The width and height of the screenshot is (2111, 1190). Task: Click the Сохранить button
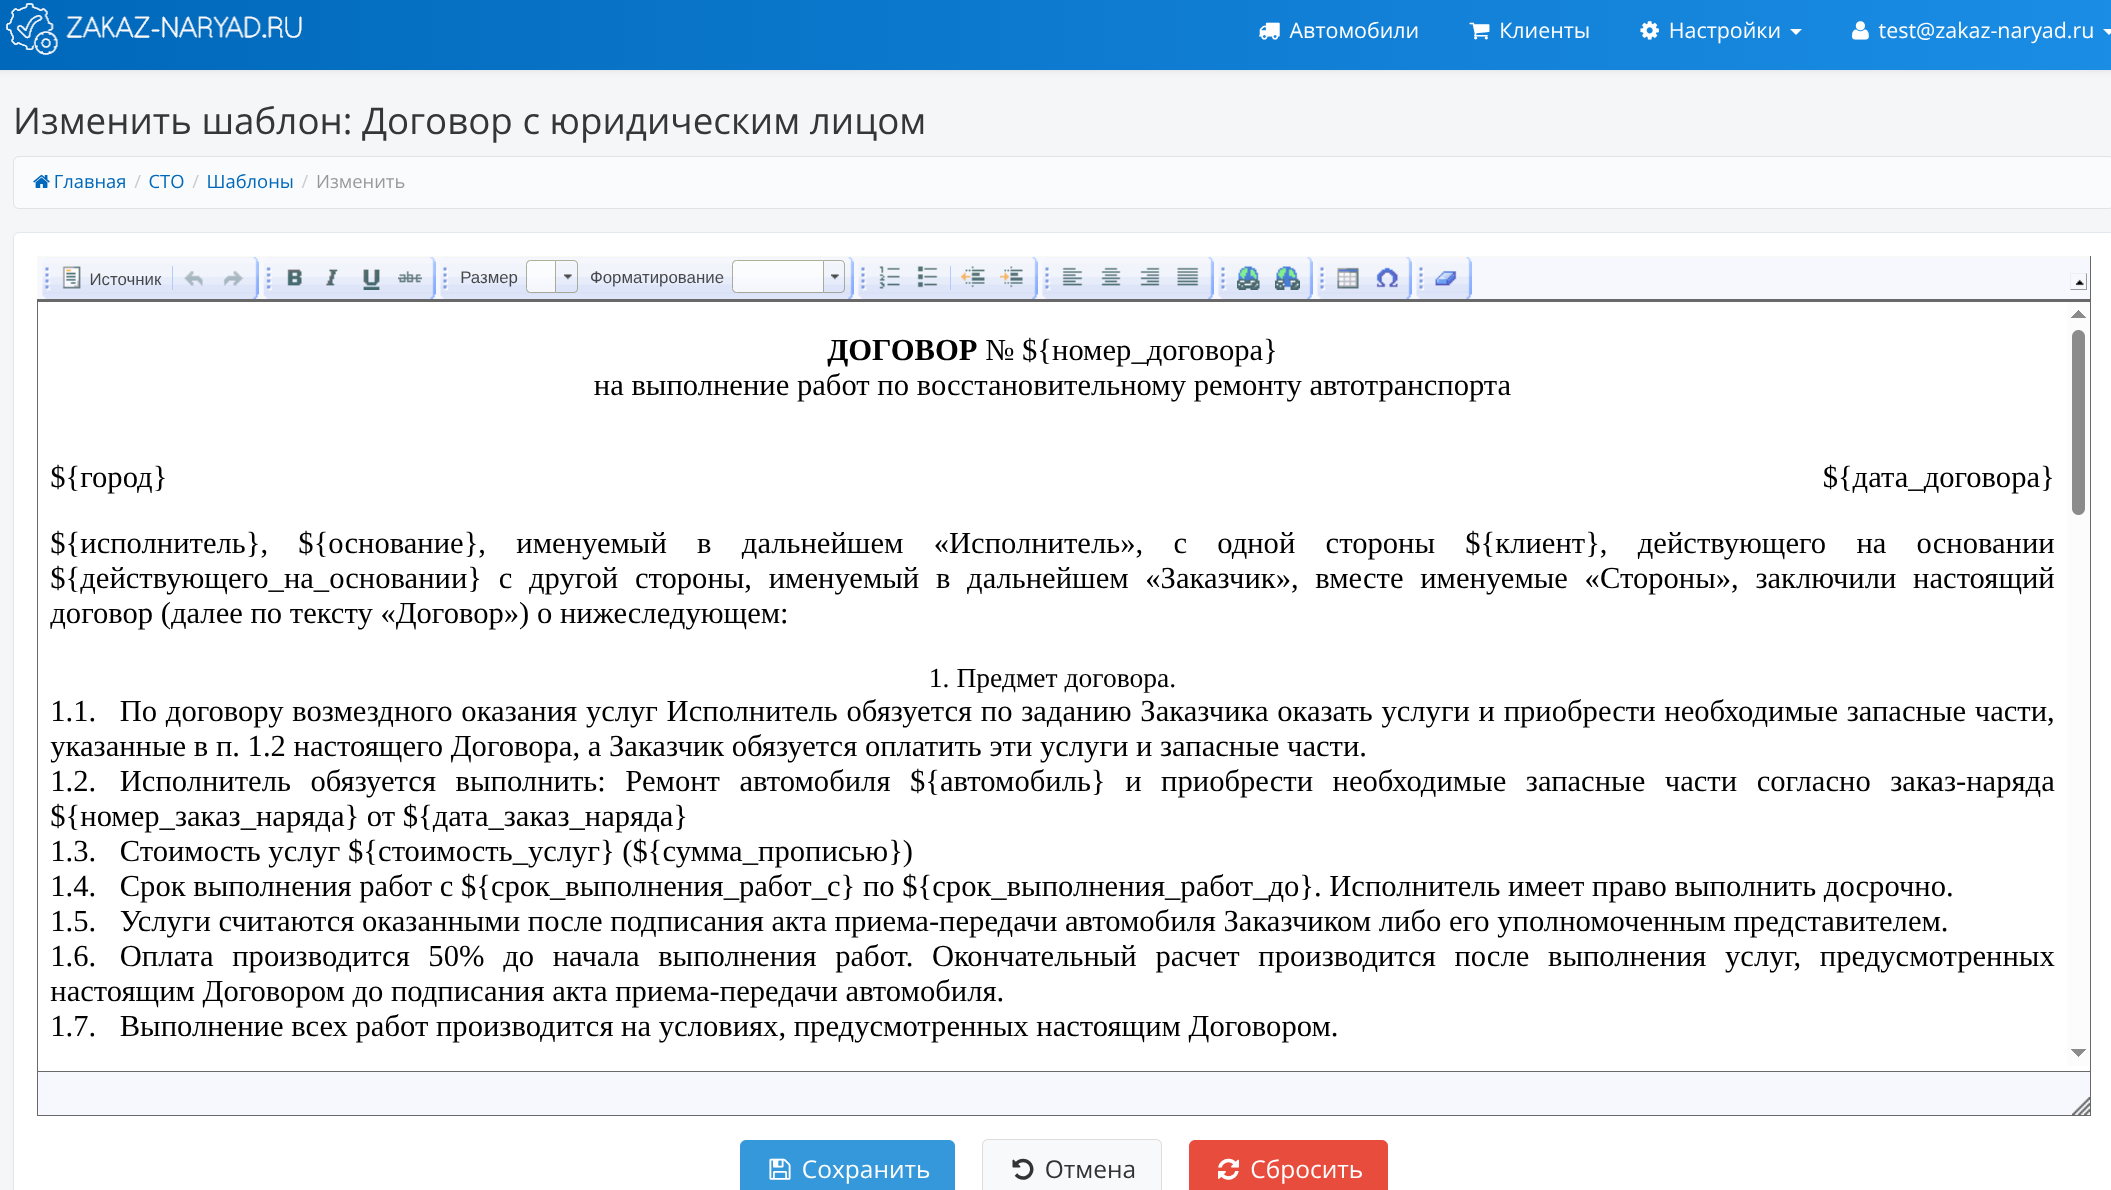(x=847, y=1168)
